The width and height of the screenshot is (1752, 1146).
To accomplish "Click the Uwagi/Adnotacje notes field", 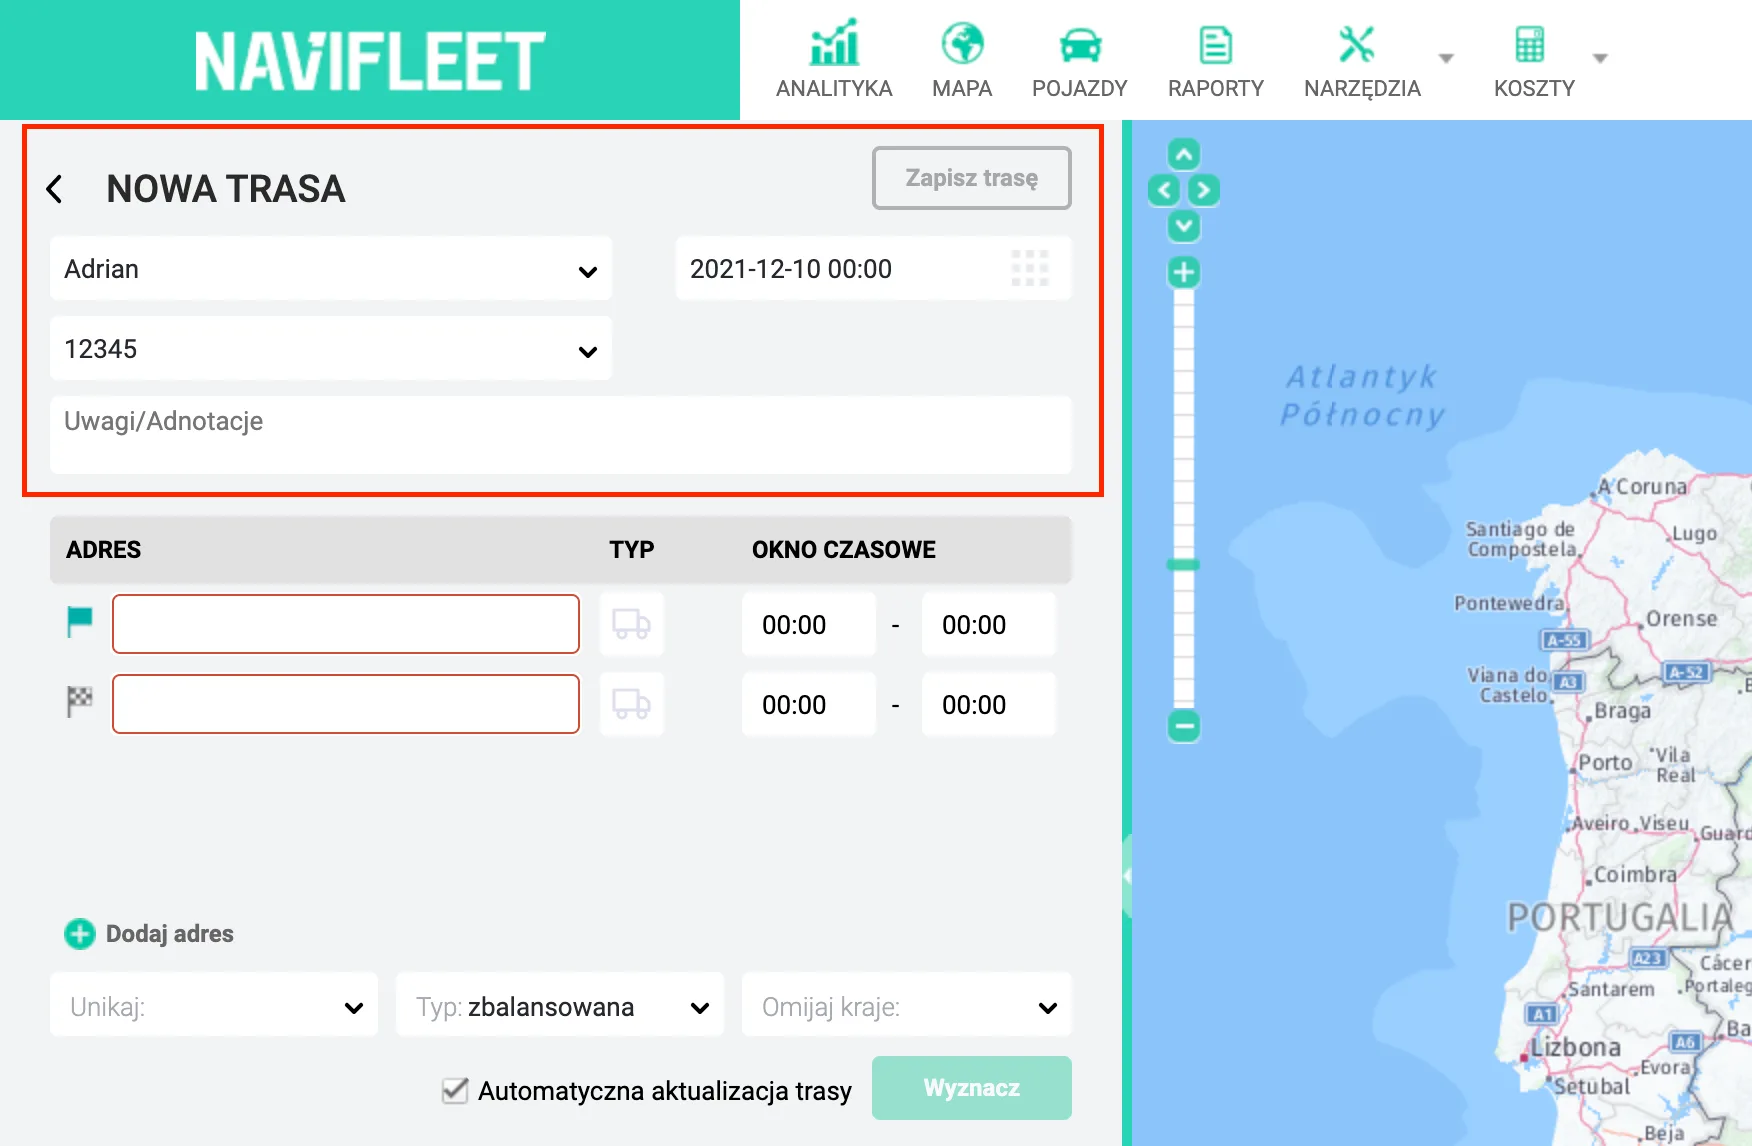I will [561, 435].
